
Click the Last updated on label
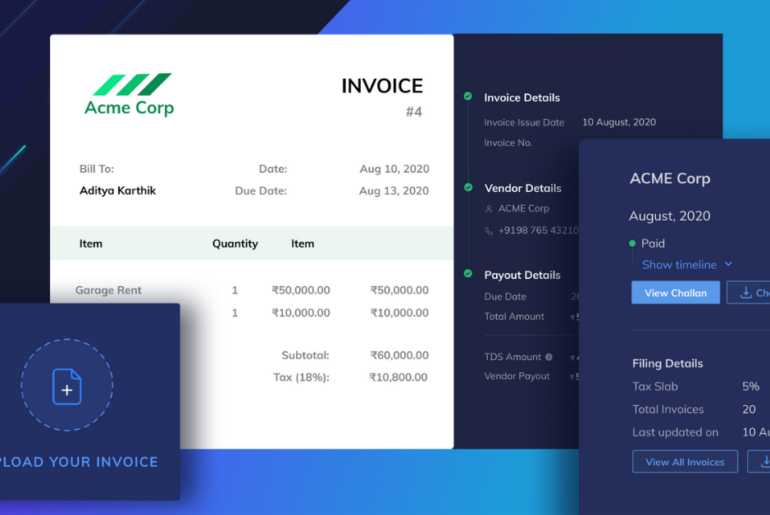pyautogui.click(x=675, y=433)
